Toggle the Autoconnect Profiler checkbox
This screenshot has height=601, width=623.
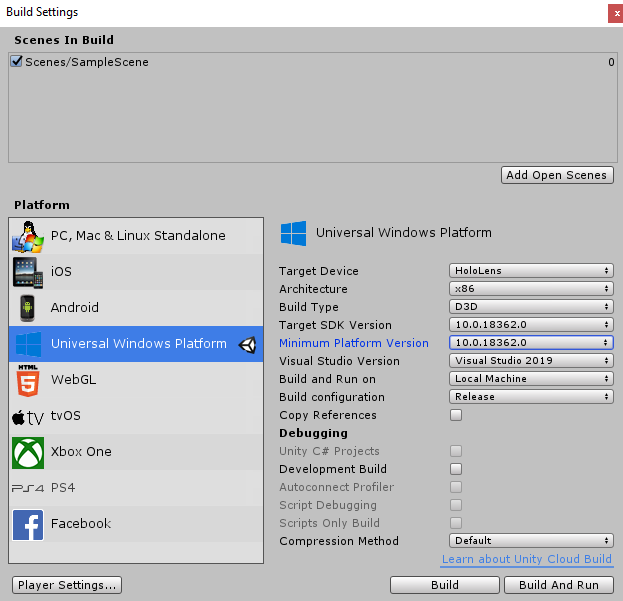[x=456, y=487]
